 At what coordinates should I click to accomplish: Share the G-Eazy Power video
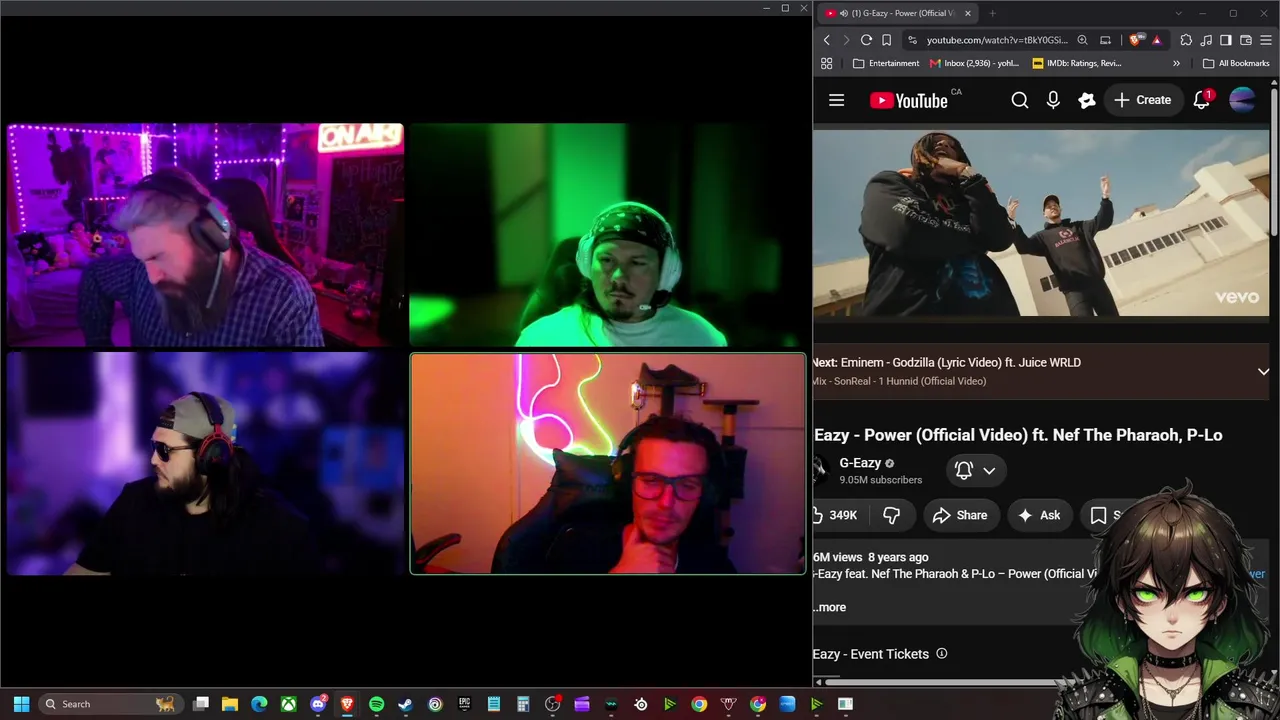pos(960,515)
